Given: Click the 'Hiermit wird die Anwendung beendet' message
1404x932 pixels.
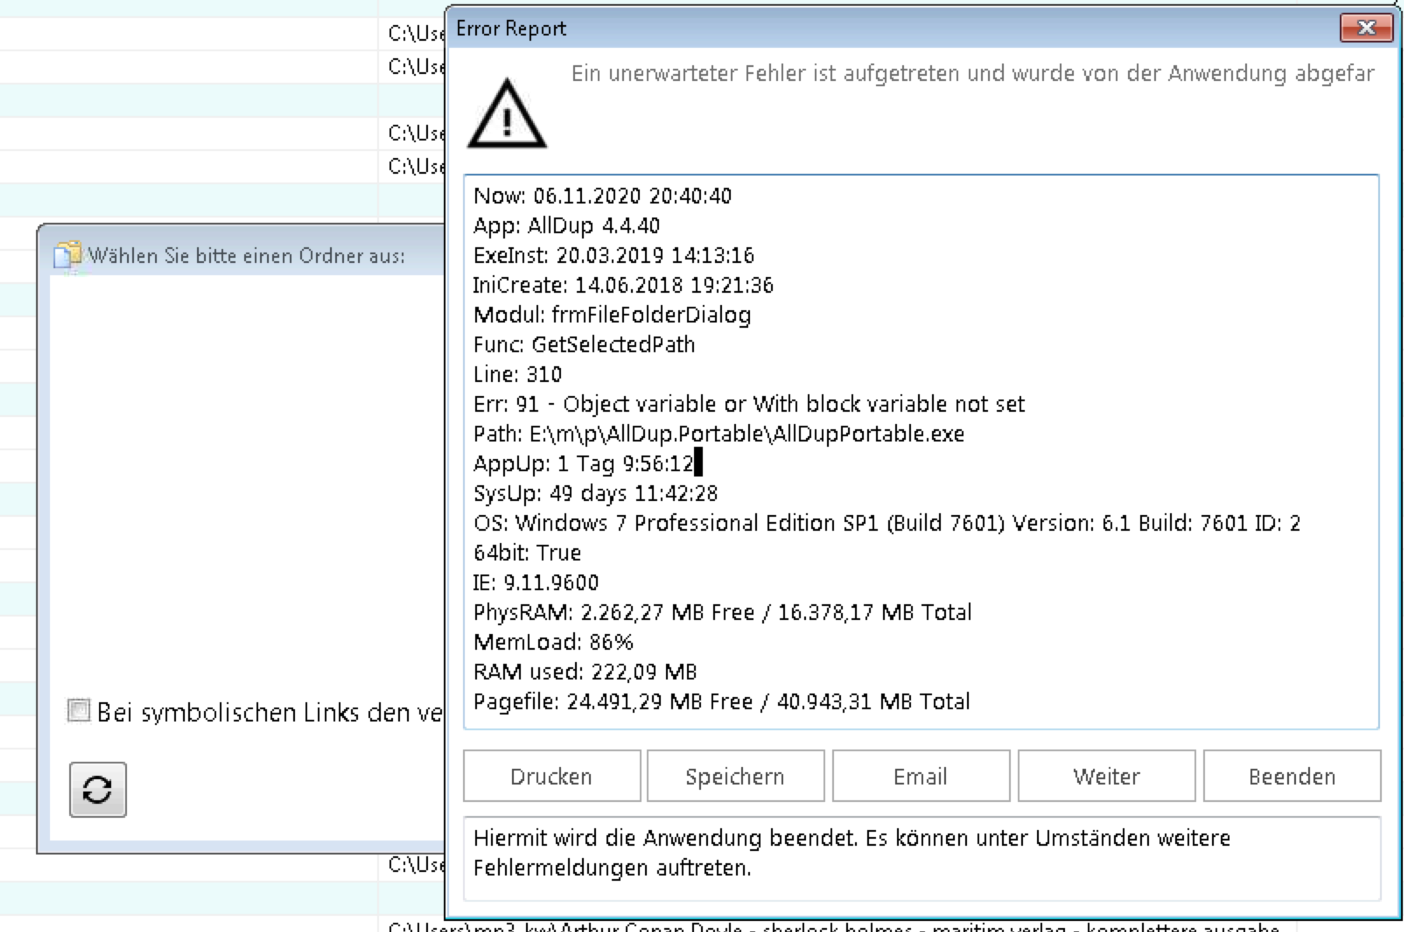Looking at the screenshot, I should coord(851,852).
